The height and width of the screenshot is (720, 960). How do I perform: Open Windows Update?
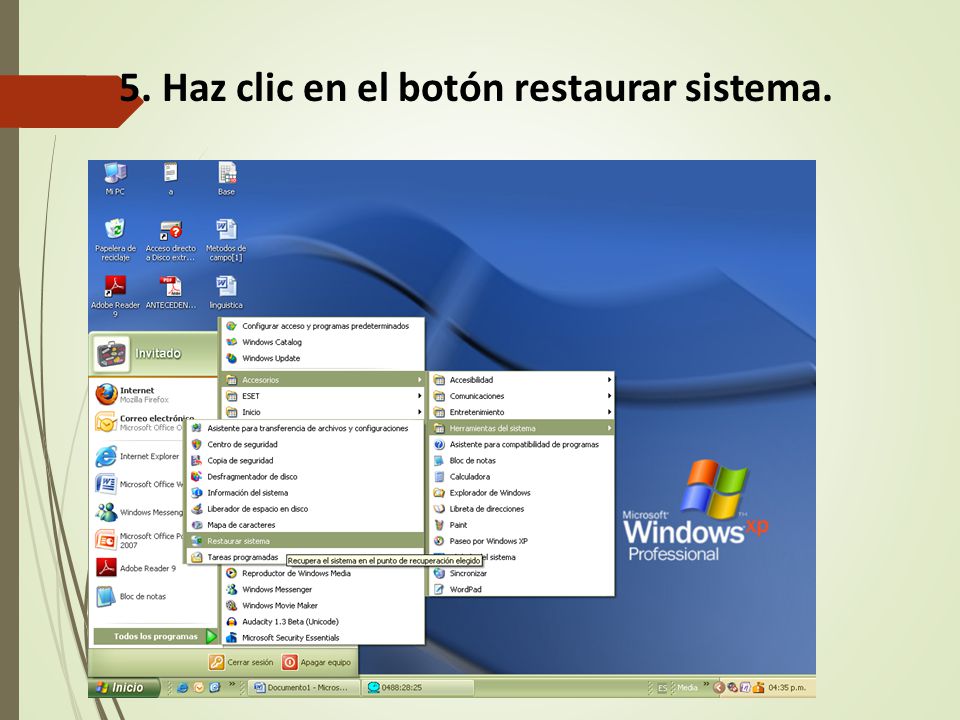click(323, 358)
